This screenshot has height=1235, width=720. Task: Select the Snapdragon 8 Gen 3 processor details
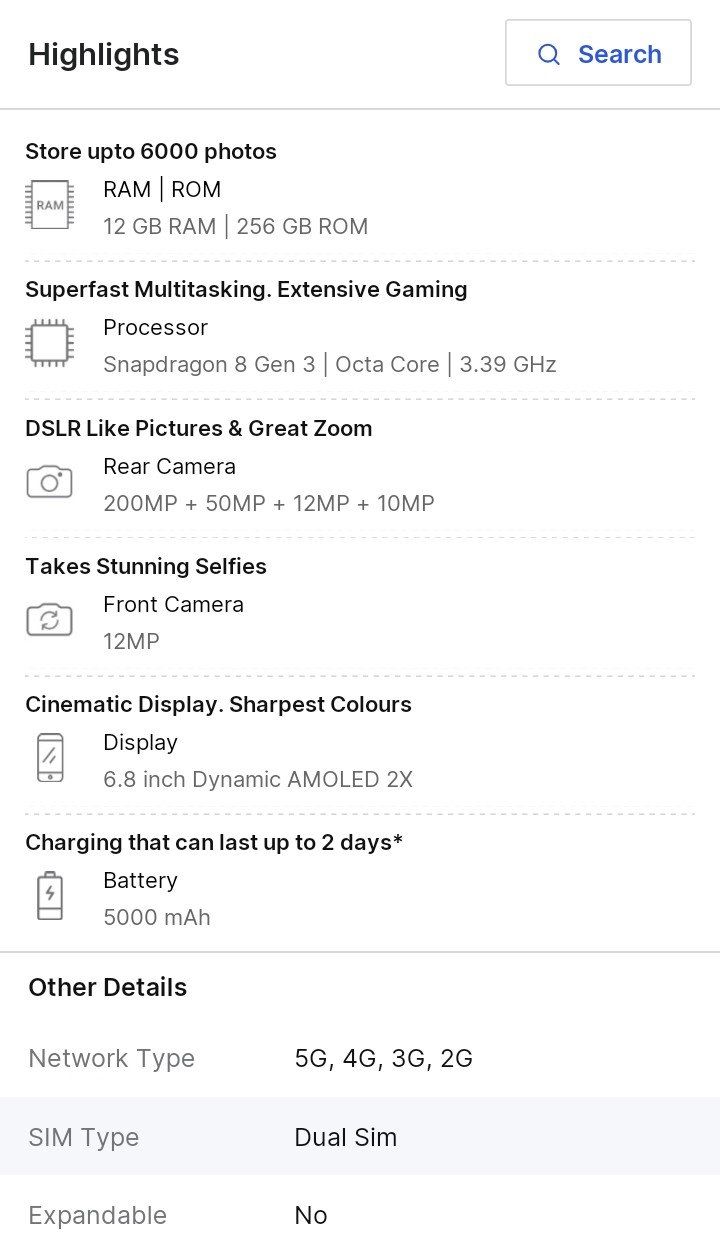point(330,365)
